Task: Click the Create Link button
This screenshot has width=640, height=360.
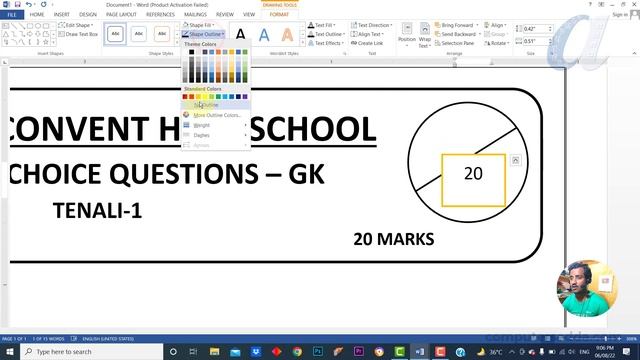Action: 367,43
